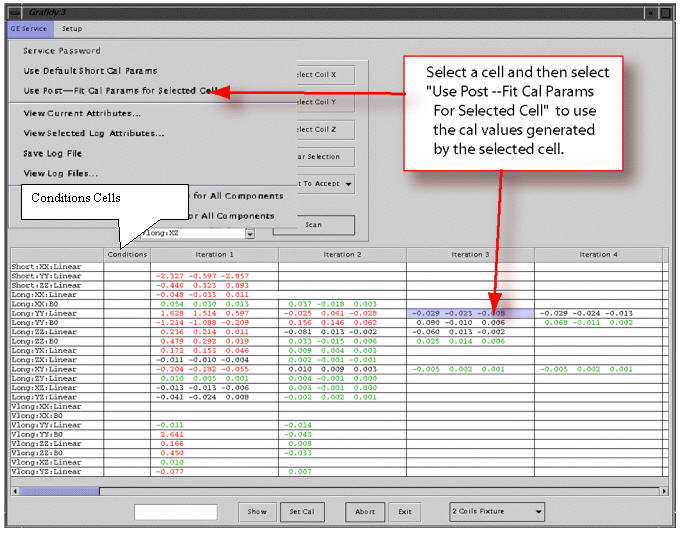Screen dimensions: 682x533
Task: Select highlighted Long:YY:Linear Iteration 3 cell
Action: coord(469,313)
